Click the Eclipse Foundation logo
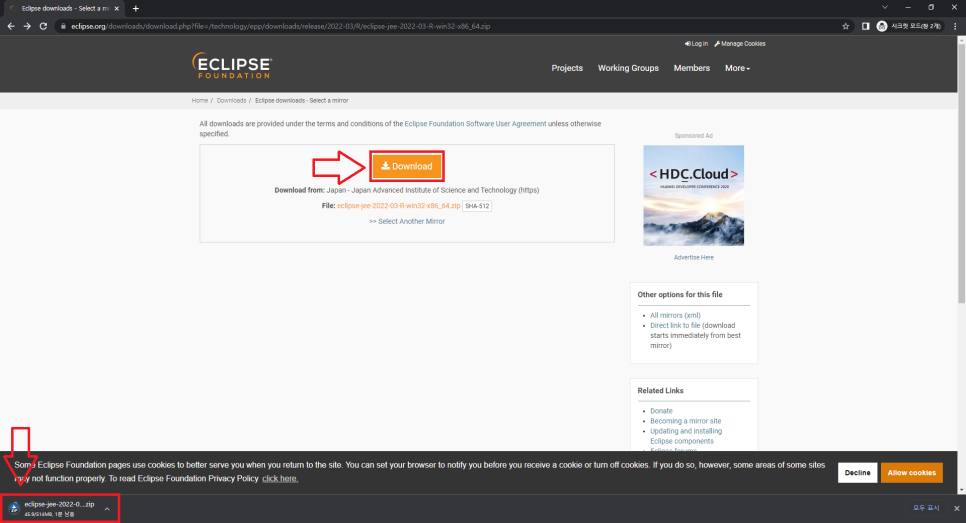 [232, 65]
